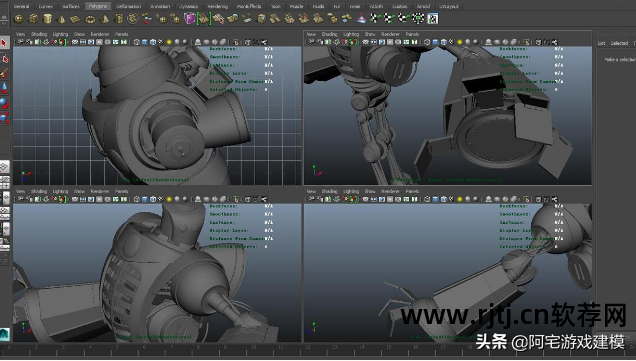Set smooth shade all in bottom-left viewport

145,199
